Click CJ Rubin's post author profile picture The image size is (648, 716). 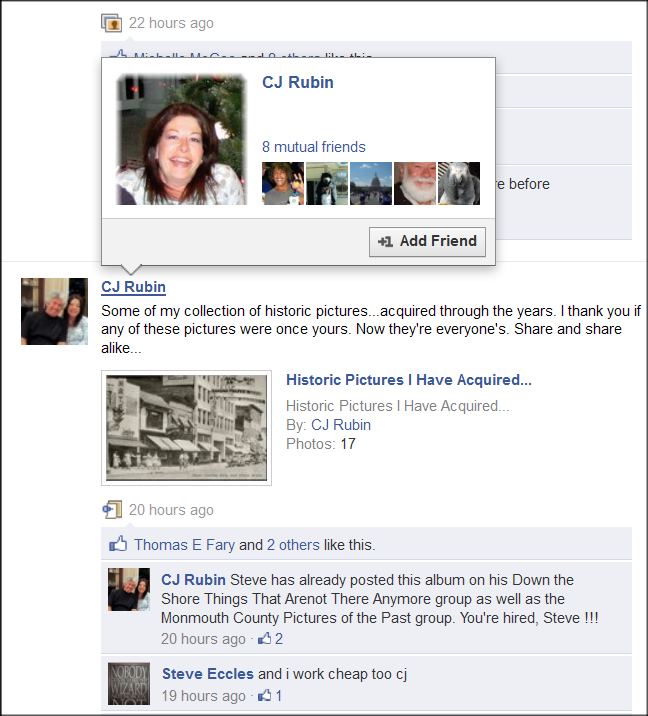(x=54, y=311)
